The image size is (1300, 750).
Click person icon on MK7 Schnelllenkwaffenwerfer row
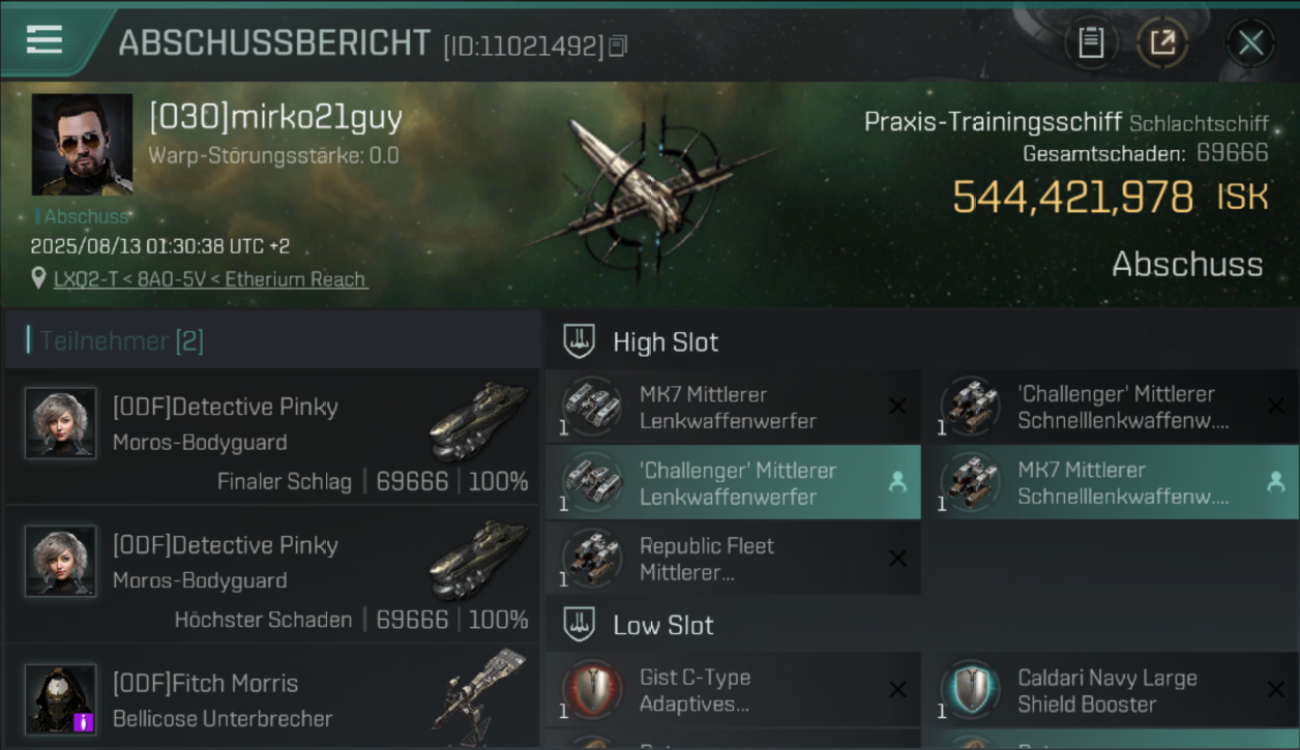coord(1275,483)
